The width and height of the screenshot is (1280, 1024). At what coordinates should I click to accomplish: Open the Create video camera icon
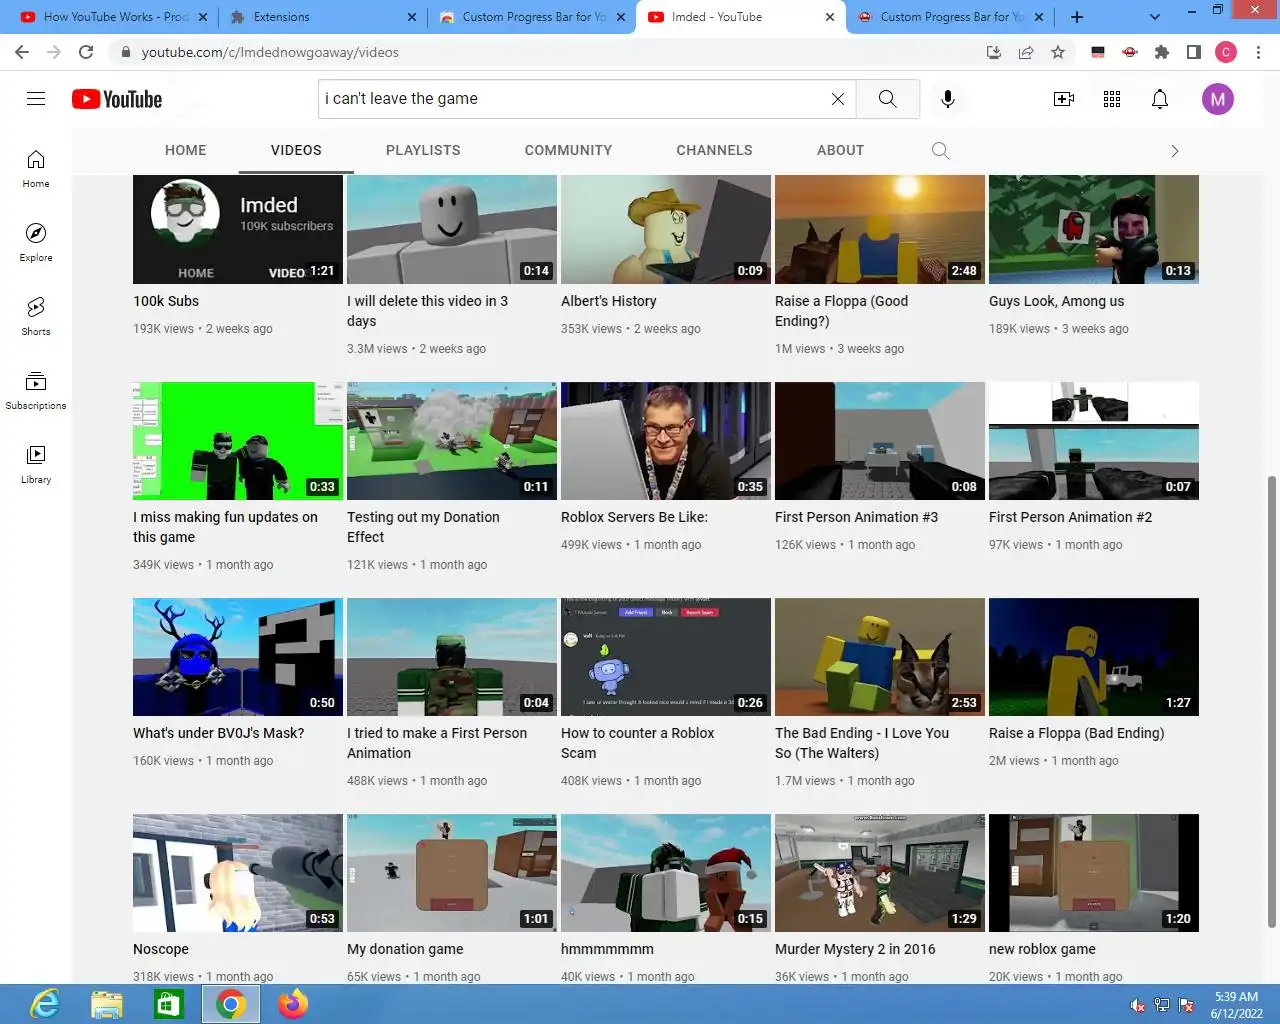1064,99
